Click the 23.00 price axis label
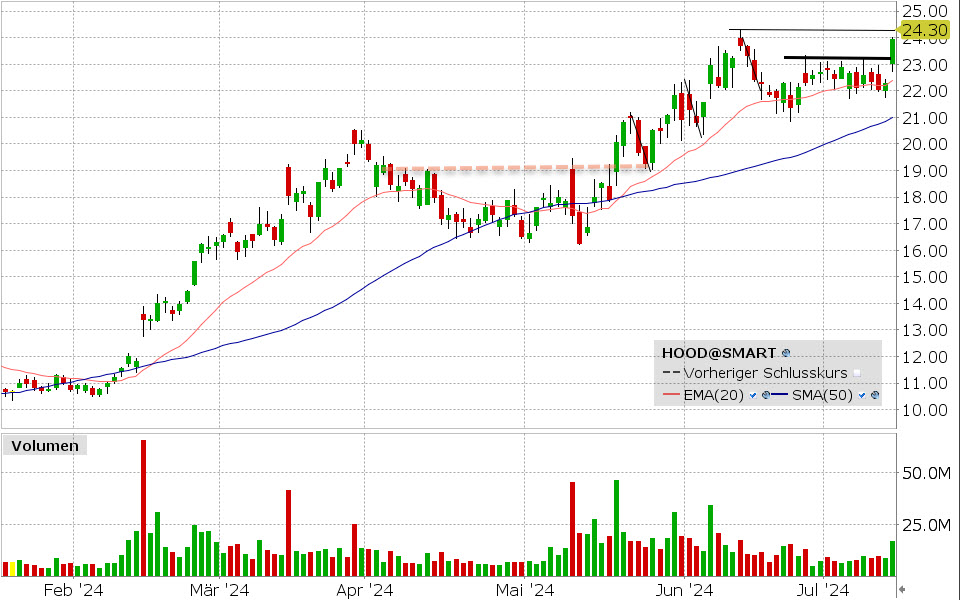Image resolution: width=960 pixels, height=600 pixels. pos(926,64)
